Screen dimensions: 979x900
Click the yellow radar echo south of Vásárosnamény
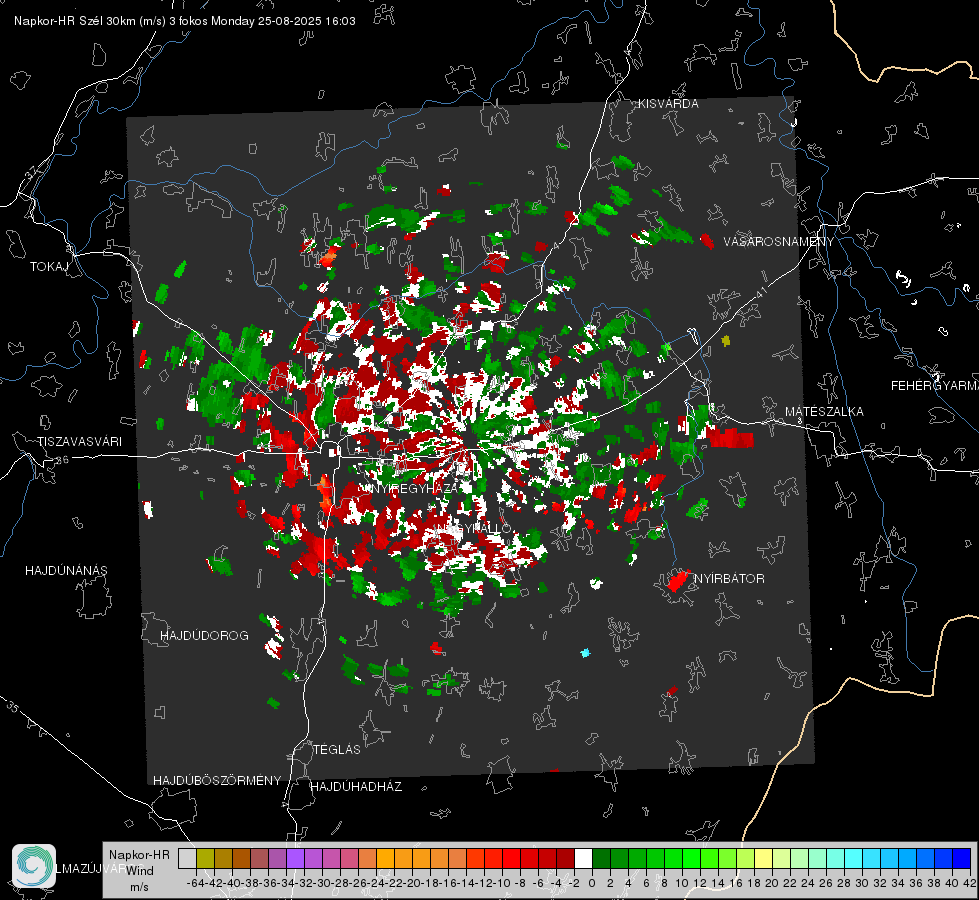tap(726, 341)
